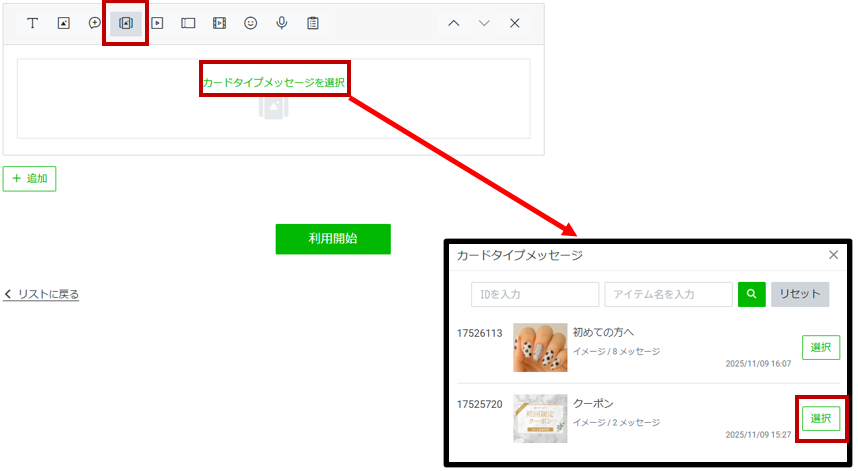Screen dimensions: 858x471
Task: Click the green 利用開始 button
Action: (333, 239)
